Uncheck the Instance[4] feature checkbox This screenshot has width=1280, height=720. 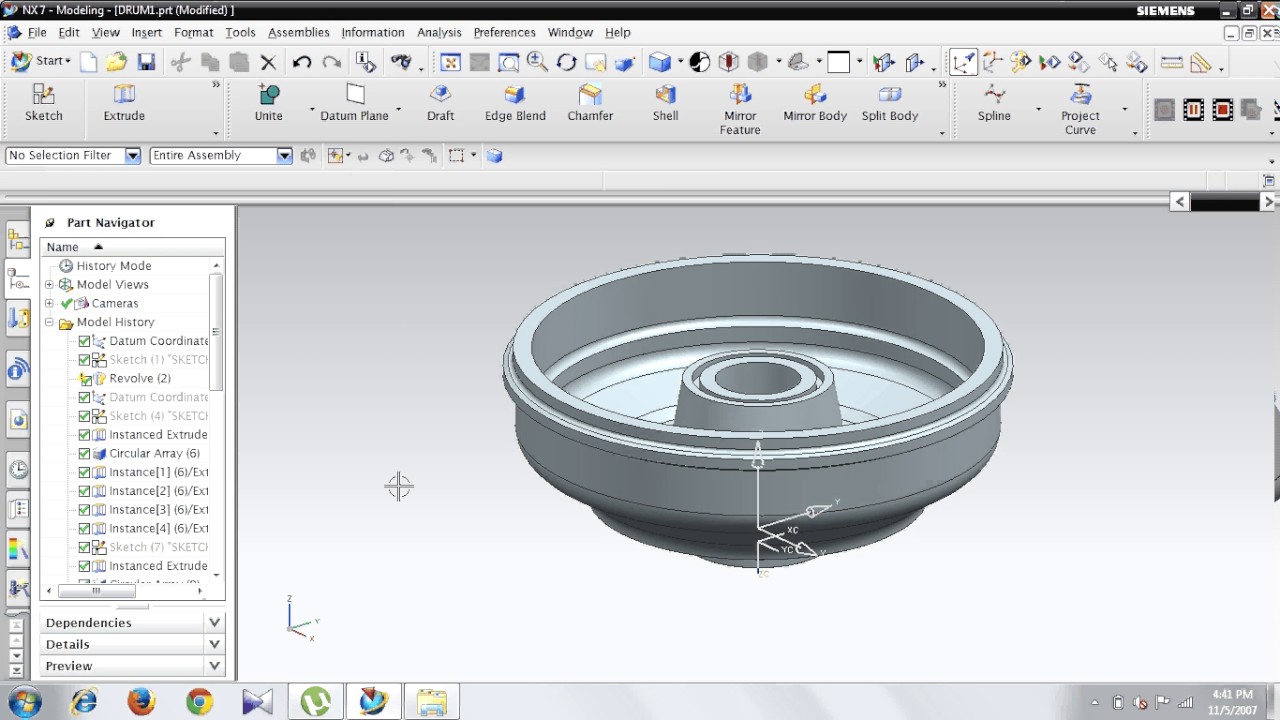point(85,529)
